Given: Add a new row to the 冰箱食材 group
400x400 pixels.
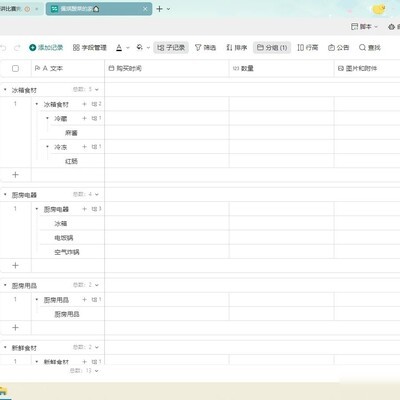Looking at the screenshot, I should point(15,175).
